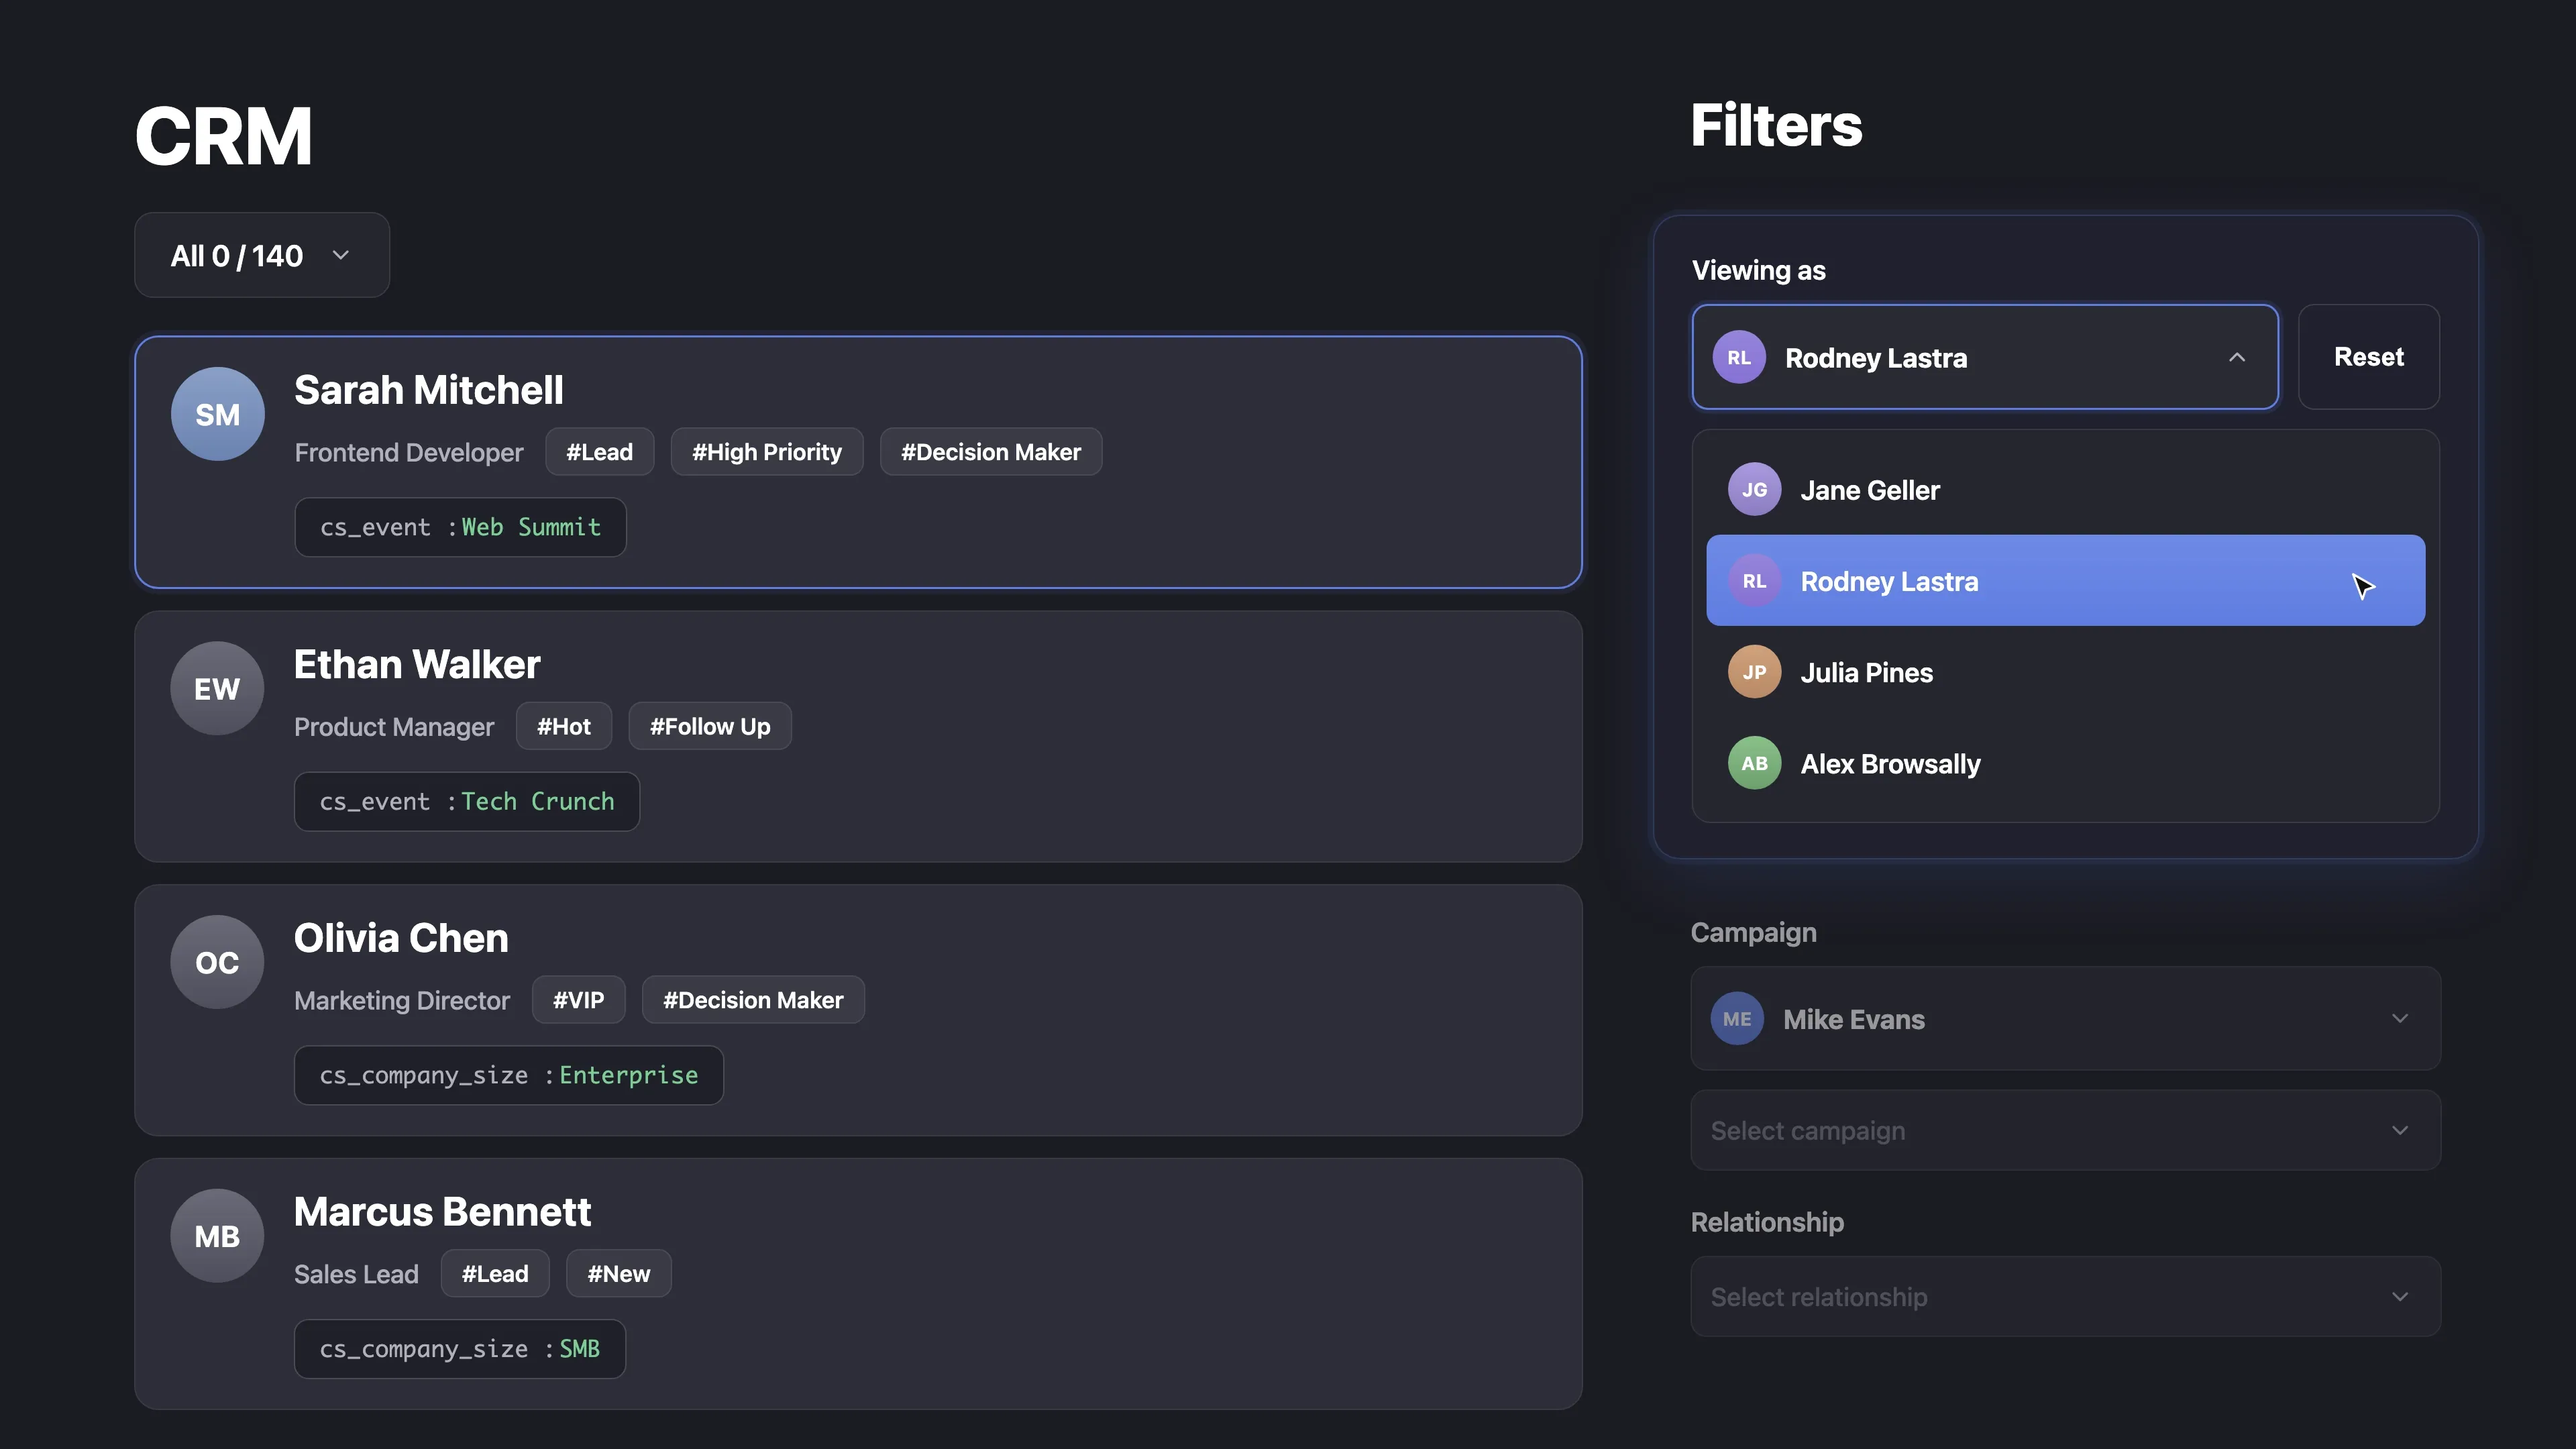Click Marcus Bennett's MB avatar
Image resolution: width=2576 pixels, height=1449 pixels.
coord(217,1236)
